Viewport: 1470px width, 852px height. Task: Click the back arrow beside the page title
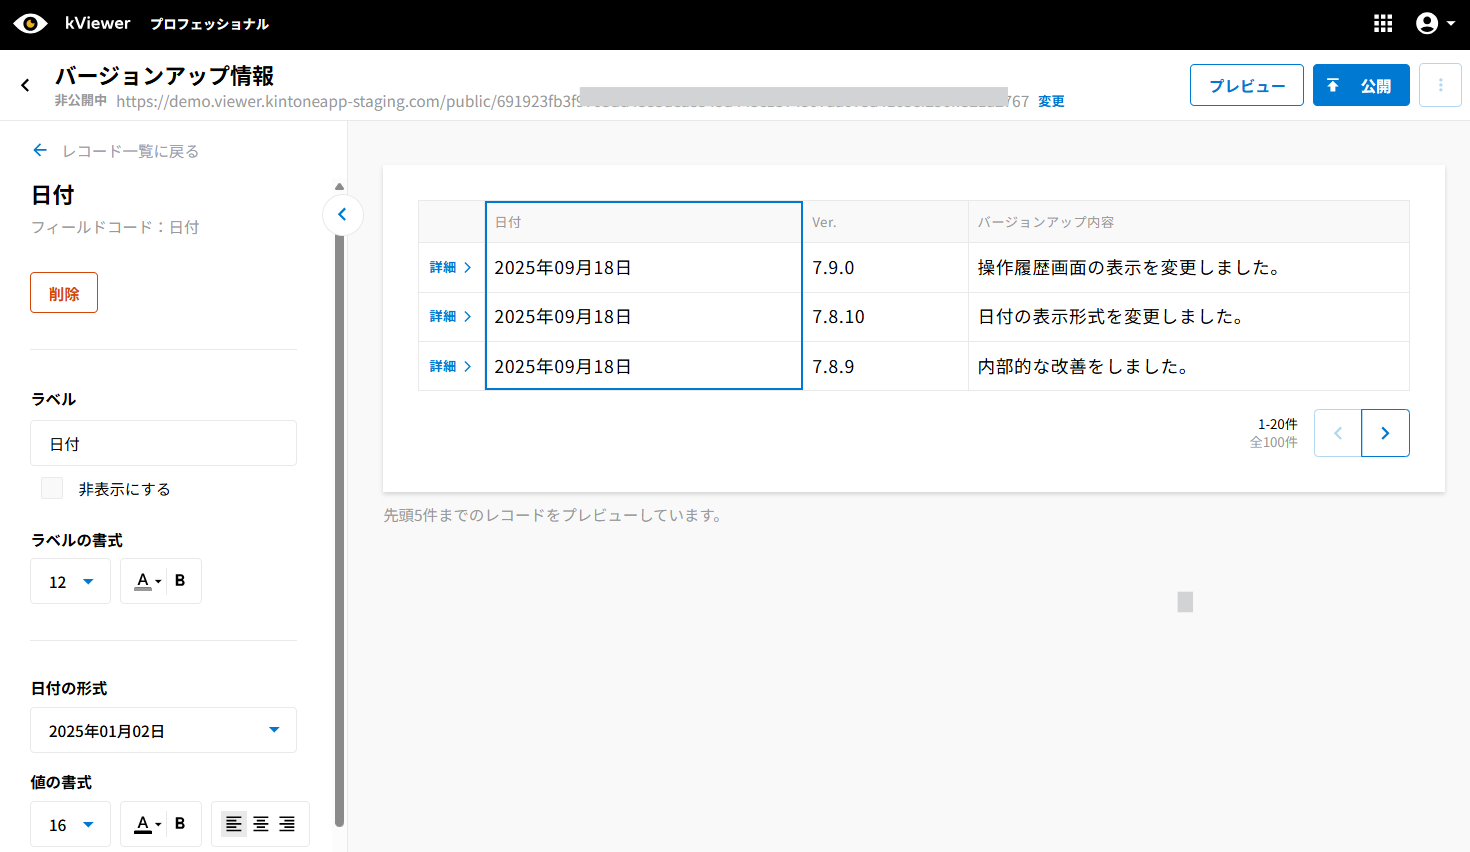pos(26,86)
